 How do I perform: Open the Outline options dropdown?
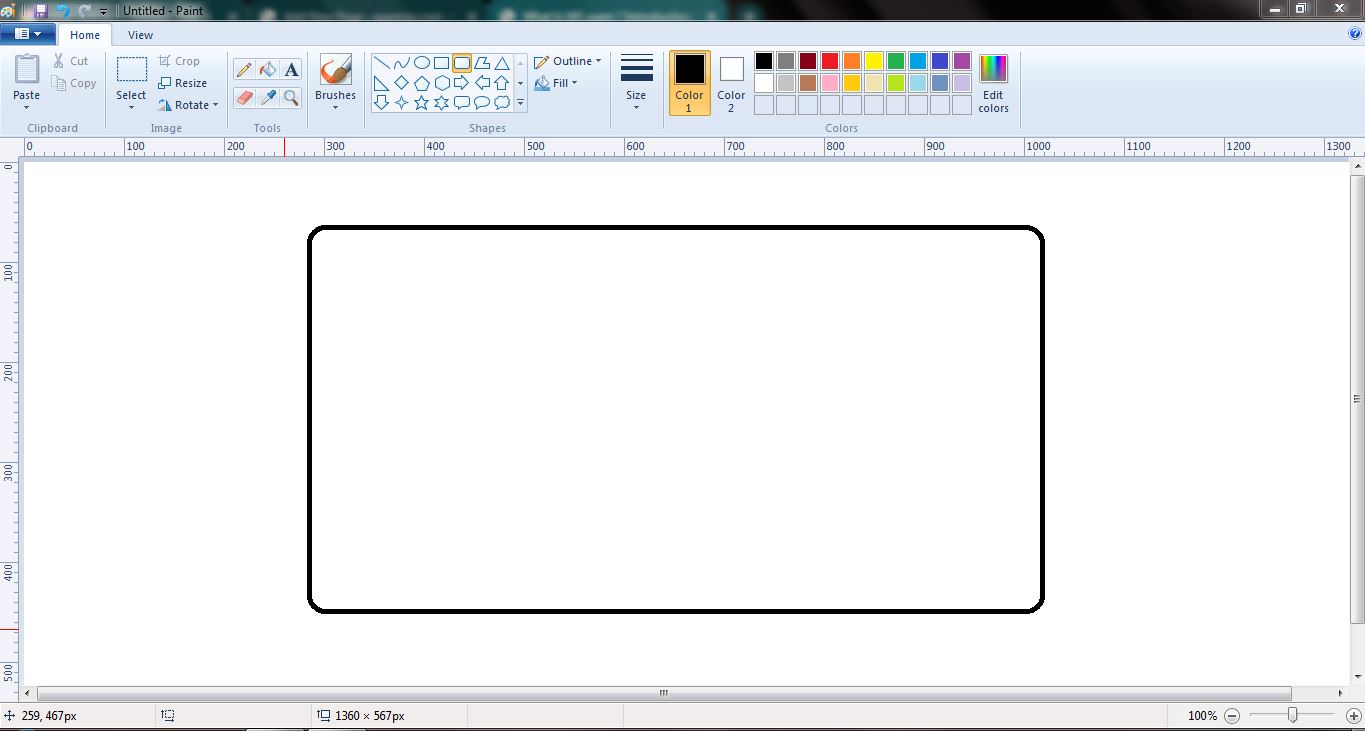(x=568, y=60)
